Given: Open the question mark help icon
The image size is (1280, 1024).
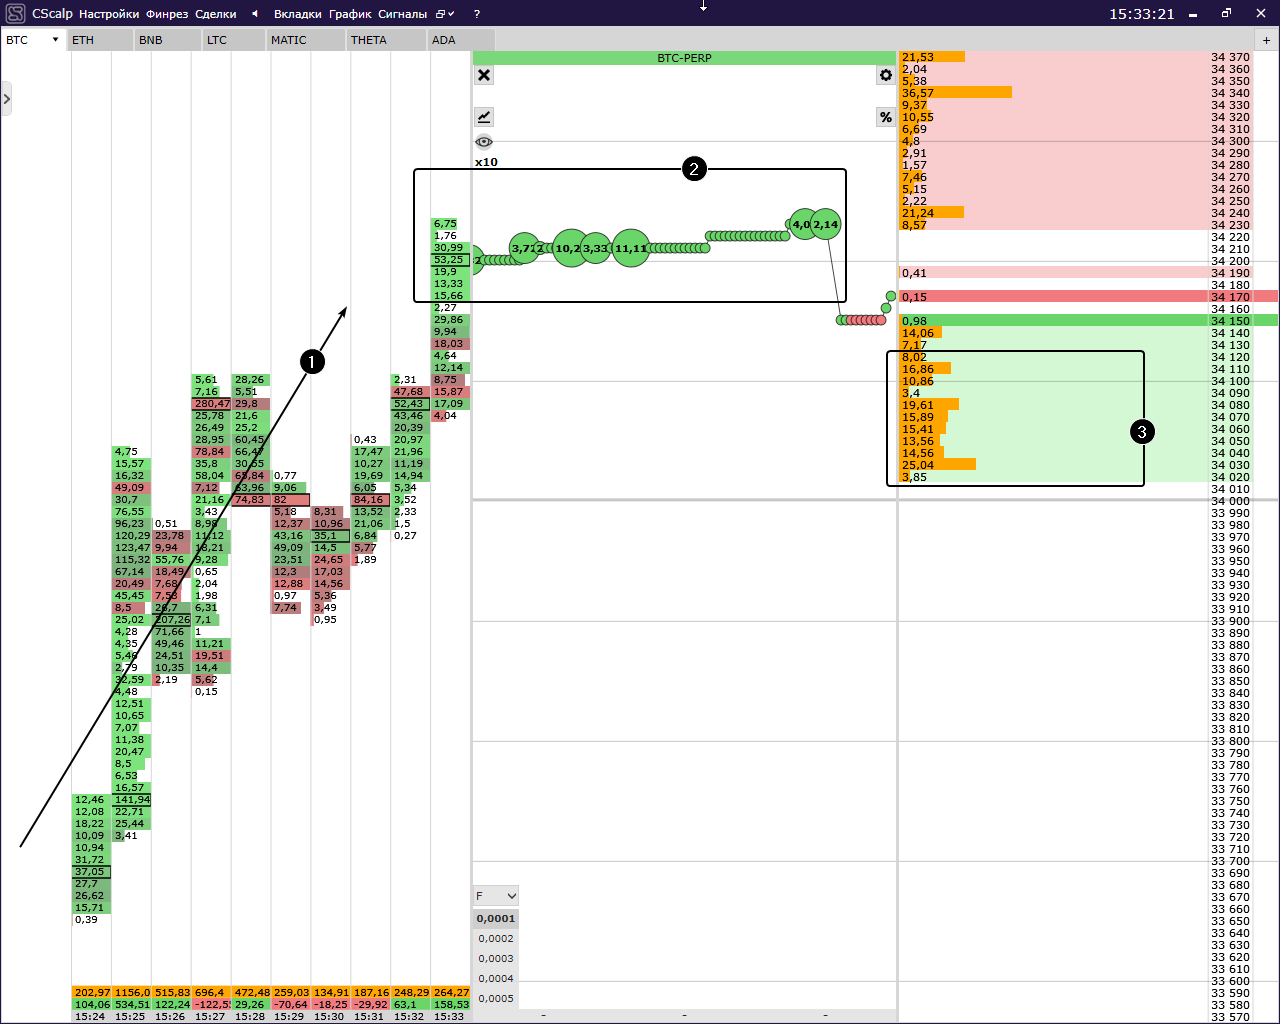Looking at the screenshot, I should [x=477, y=14].
